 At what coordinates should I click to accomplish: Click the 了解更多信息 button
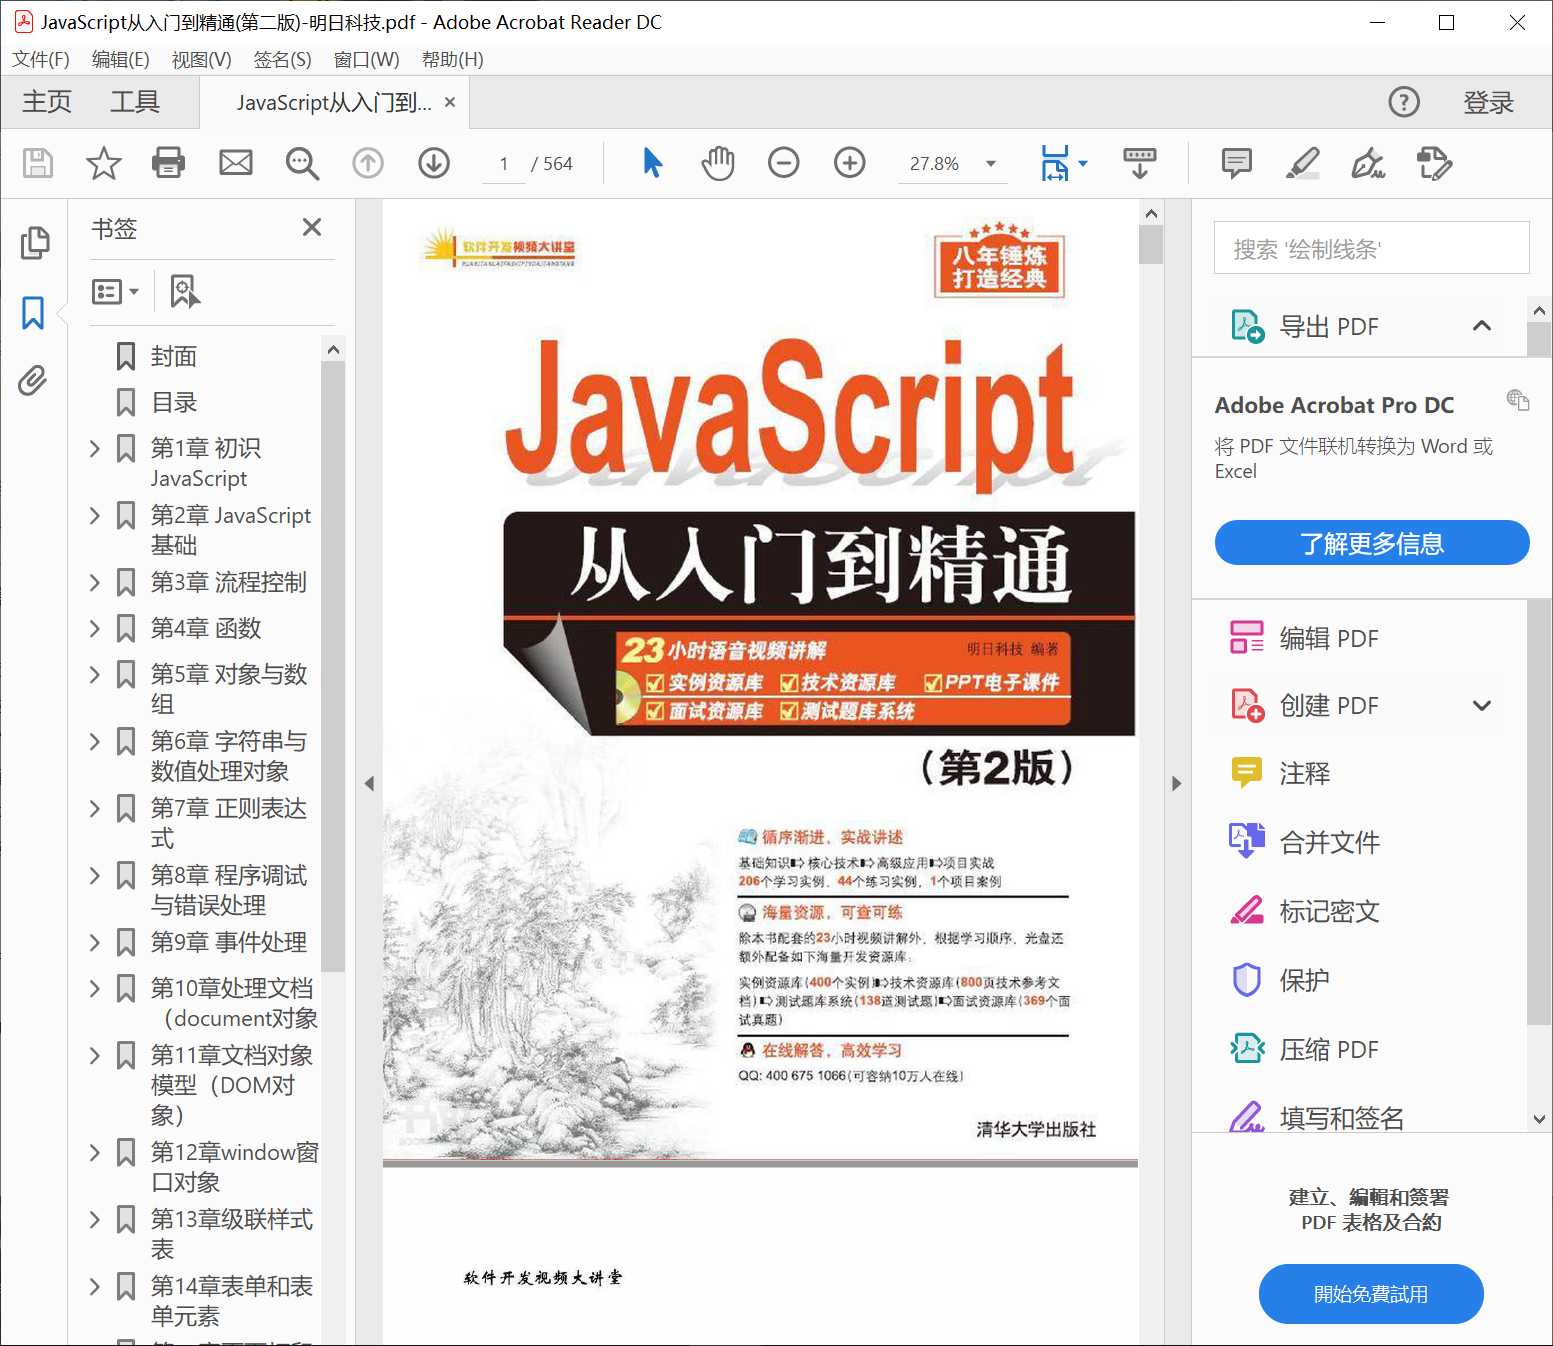click(1371, 543)
